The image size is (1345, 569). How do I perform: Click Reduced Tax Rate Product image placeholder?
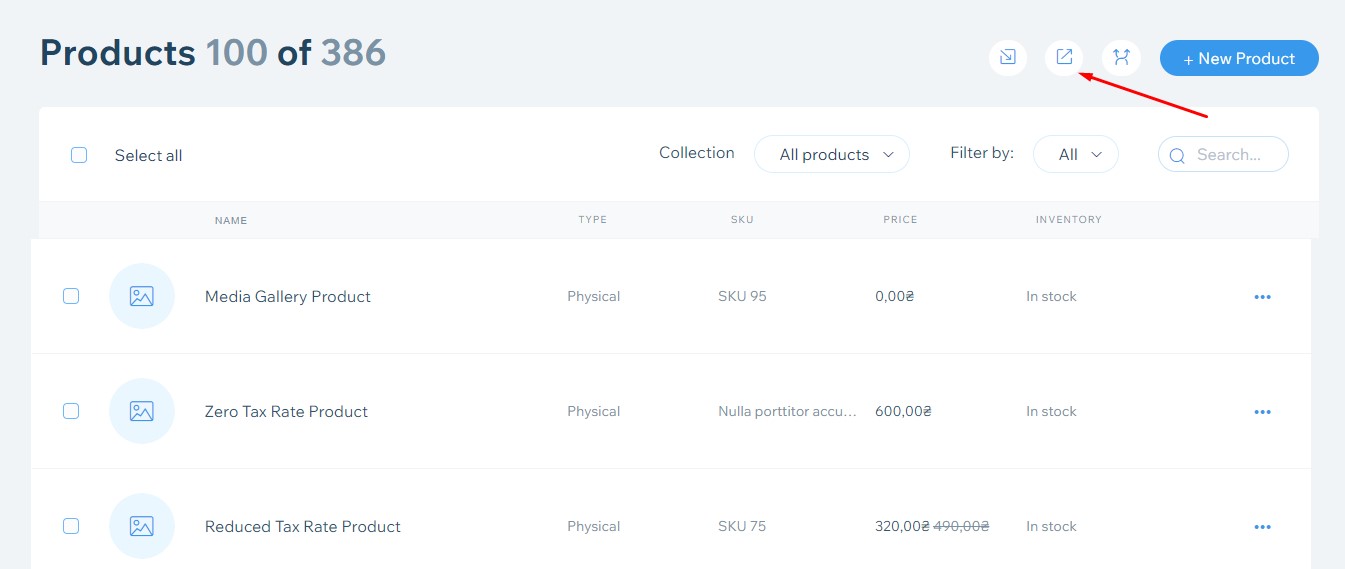tap(142, 526)
